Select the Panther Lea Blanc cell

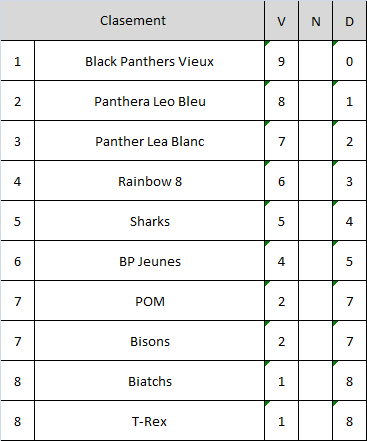149,141
